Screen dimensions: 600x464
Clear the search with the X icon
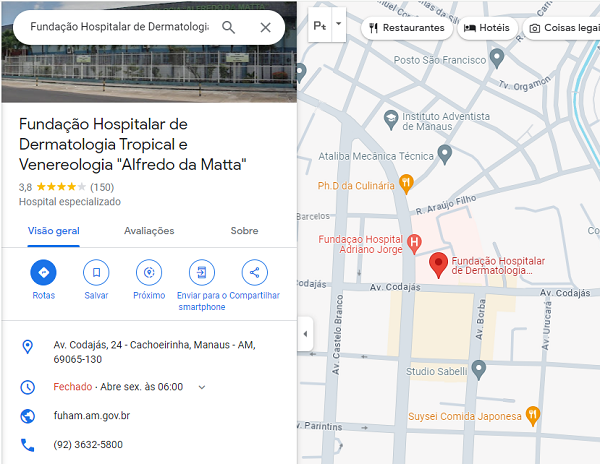pyautogui.click(x=266, y=28)
